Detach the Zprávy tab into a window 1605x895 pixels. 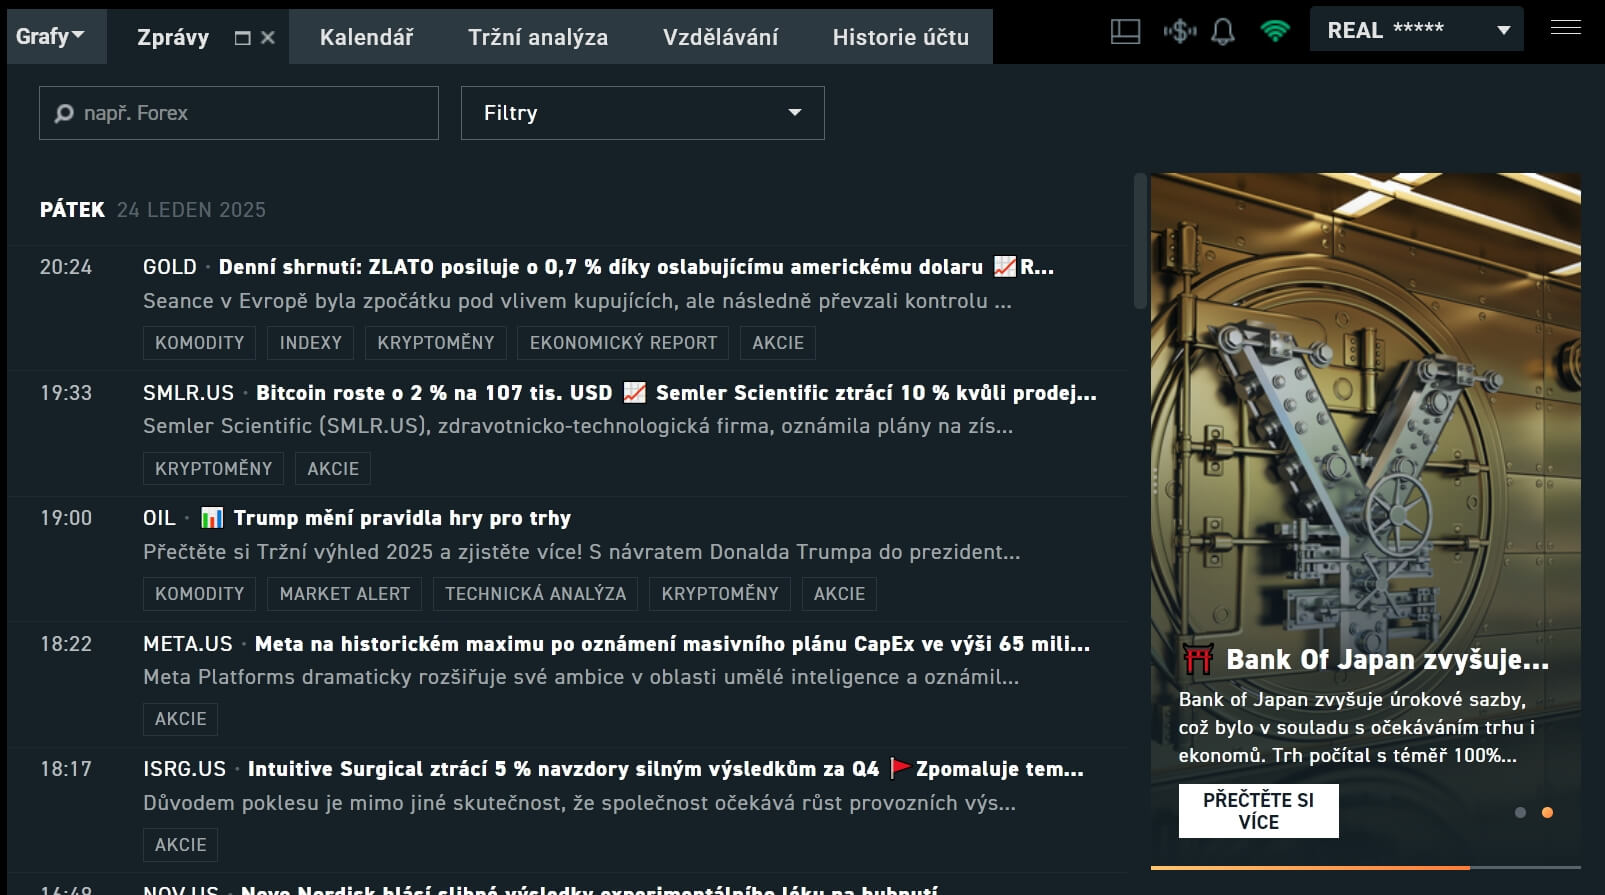[242, 38]
